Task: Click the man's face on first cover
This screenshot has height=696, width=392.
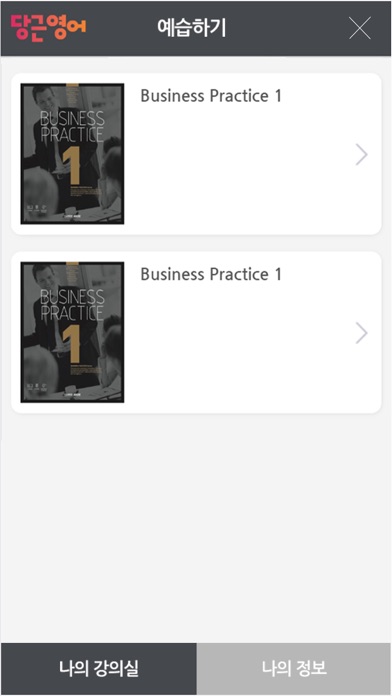Action: tap(43, 98)
